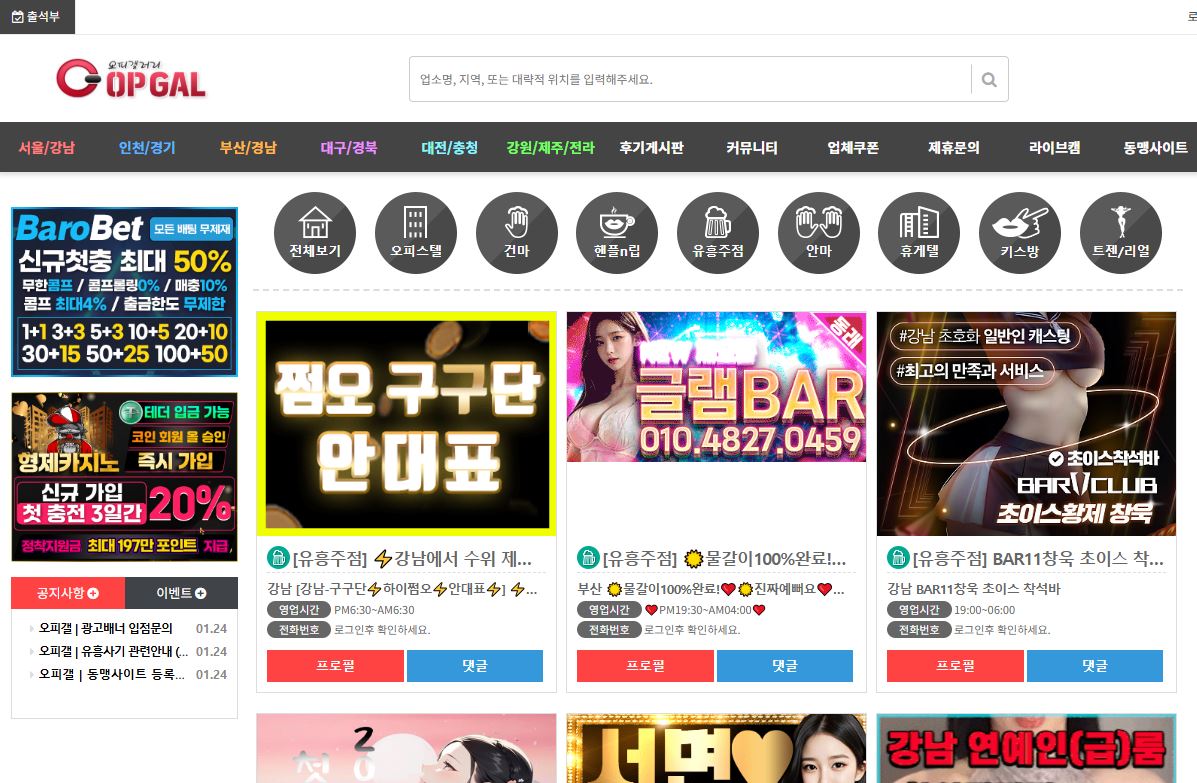Click the OPGAL logo in header
1197x783 pixels.
[131, 79]
